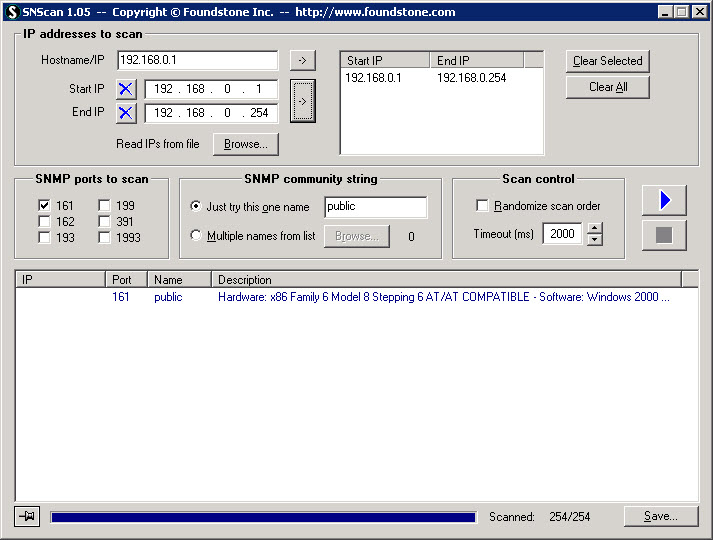Enable SNMP port 162
The width and height of the screenshot is (713, 540).
point(44,221)
